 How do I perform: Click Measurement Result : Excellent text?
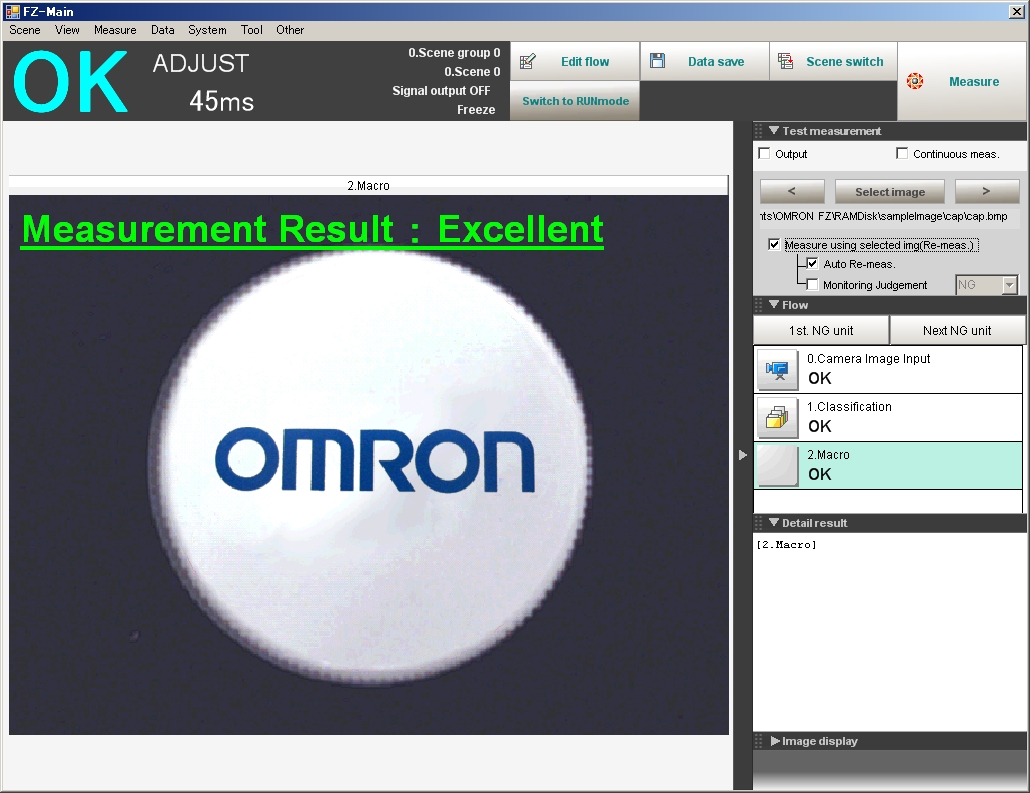click(312, 229)
